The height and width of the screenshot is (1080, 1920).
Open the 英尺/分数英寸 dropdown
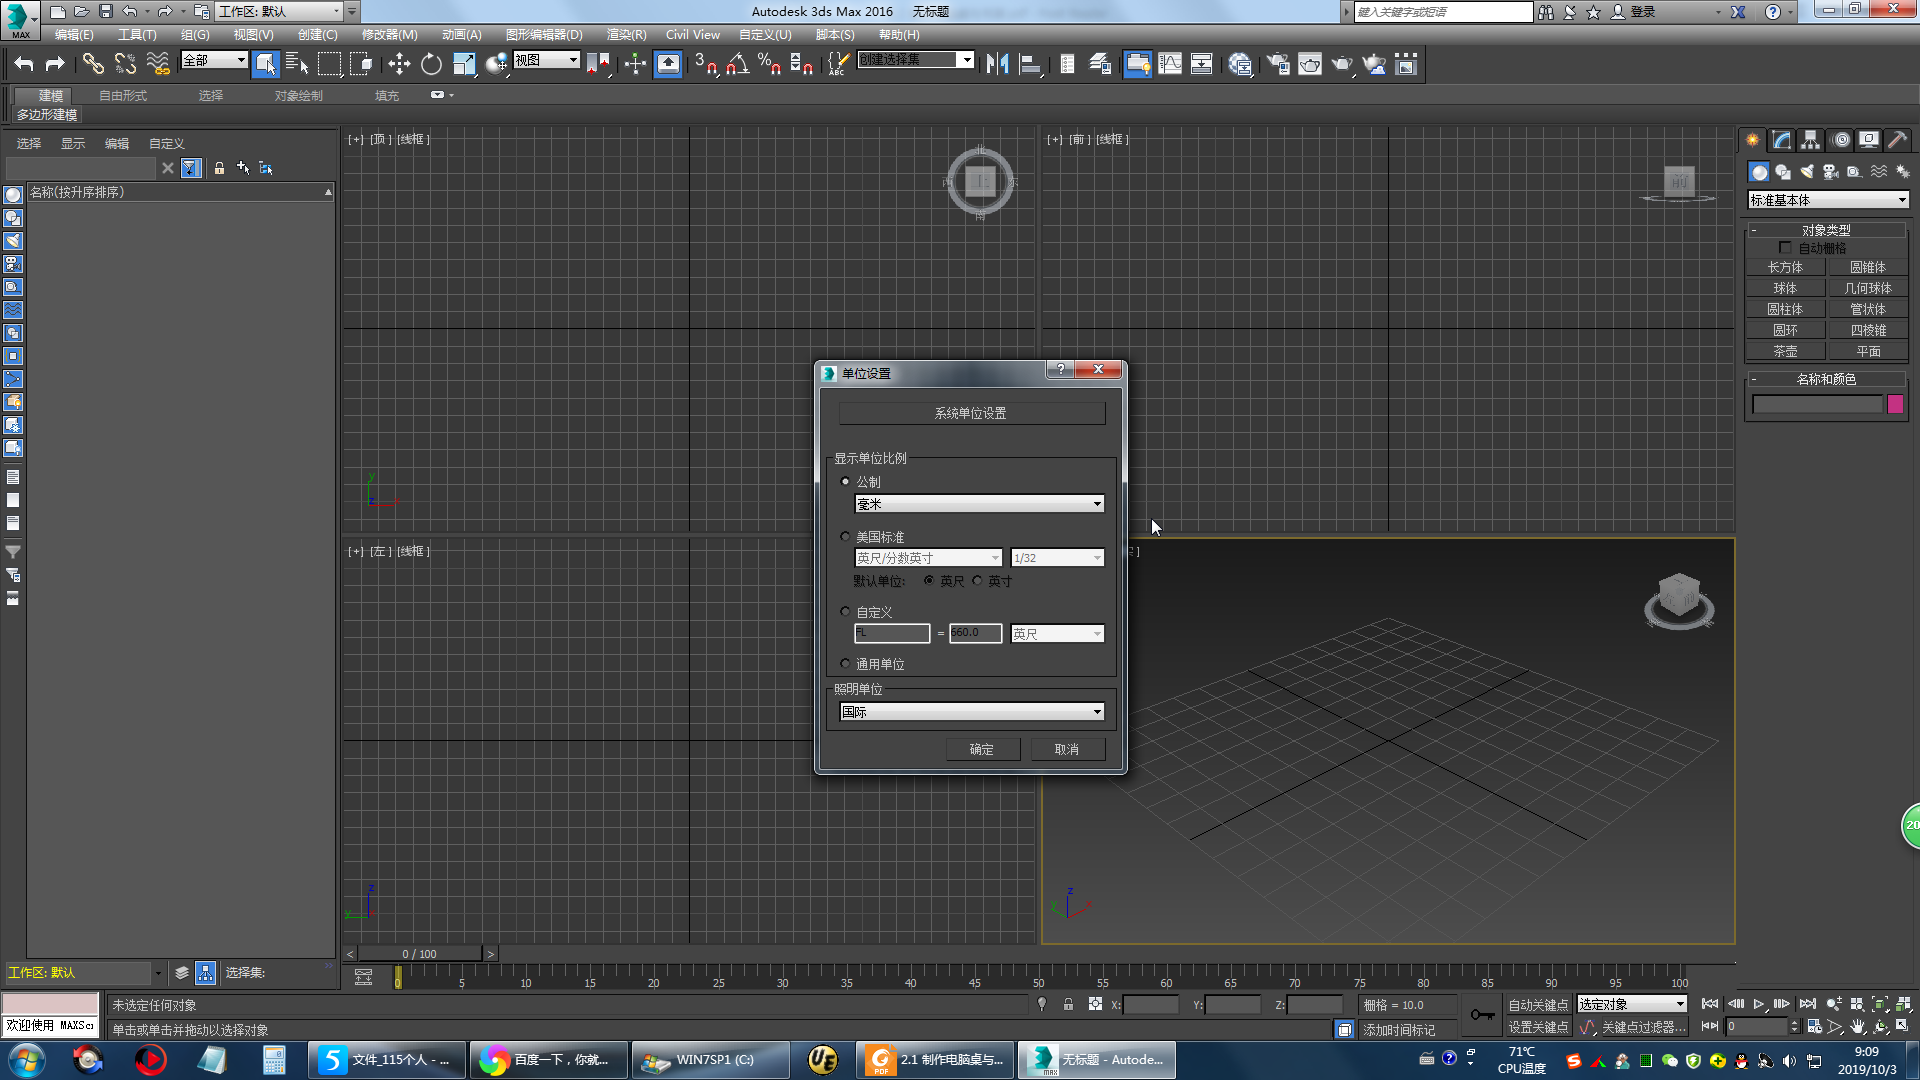click(928, 558)
